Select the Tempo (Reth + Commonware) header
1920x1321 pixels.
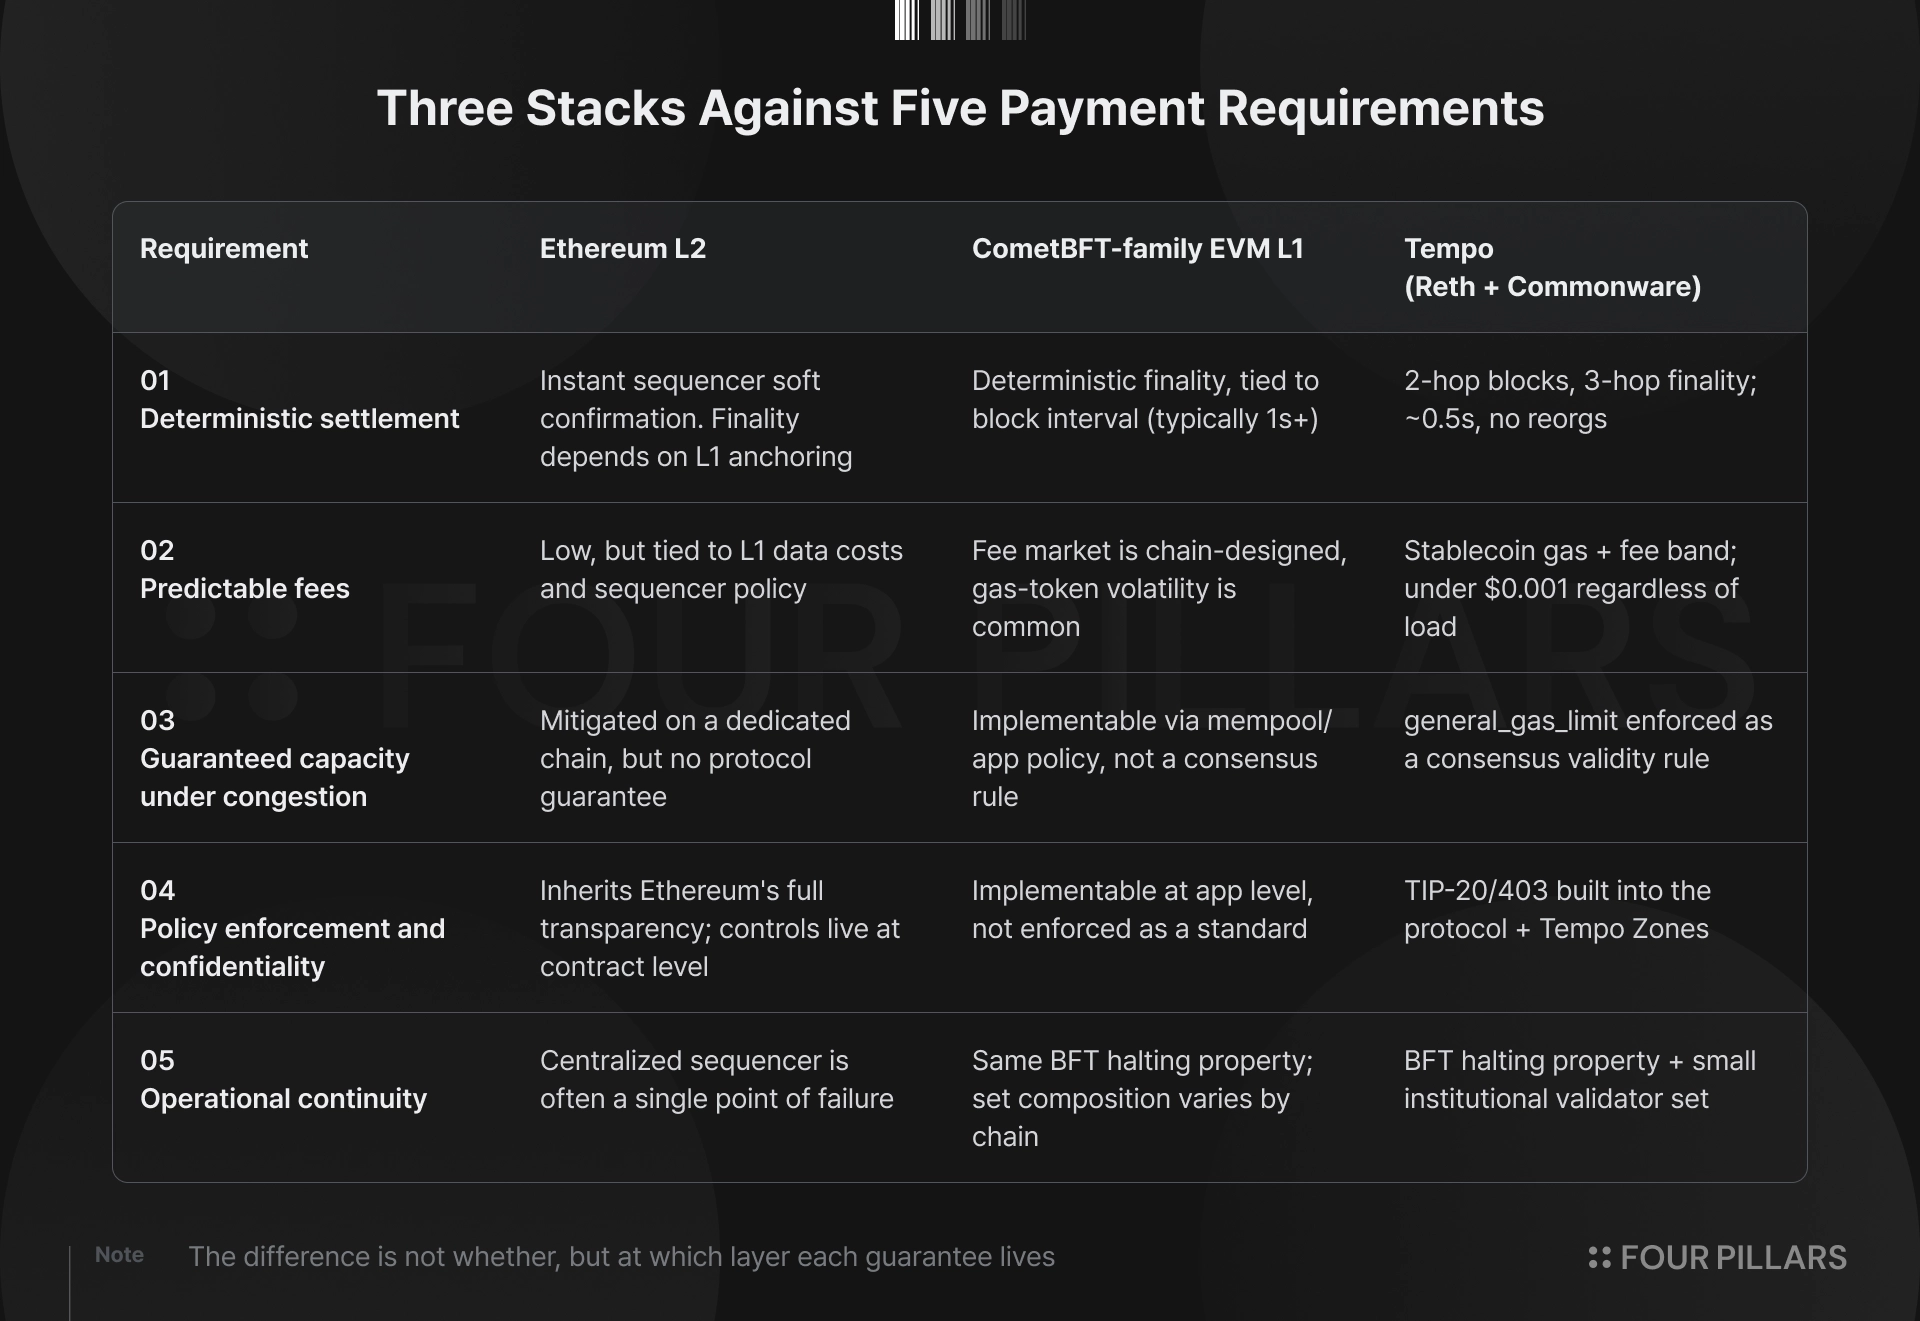[x=1552, y=267]
